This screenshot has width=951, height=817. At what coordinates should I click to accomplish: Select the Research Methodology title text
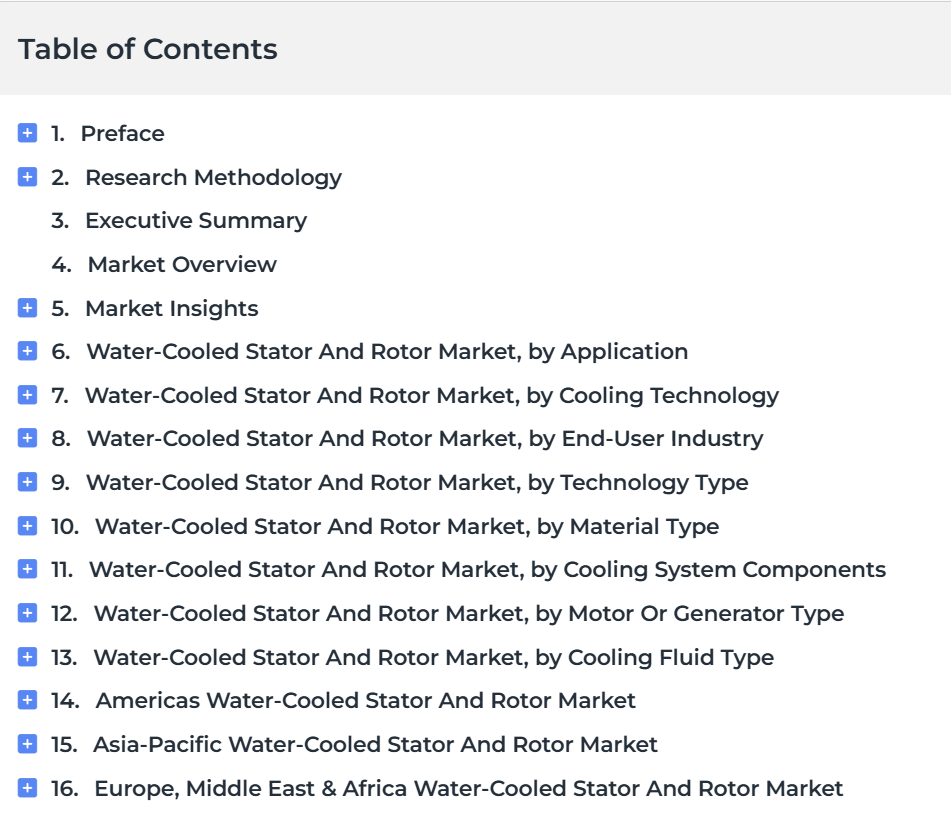213,178
